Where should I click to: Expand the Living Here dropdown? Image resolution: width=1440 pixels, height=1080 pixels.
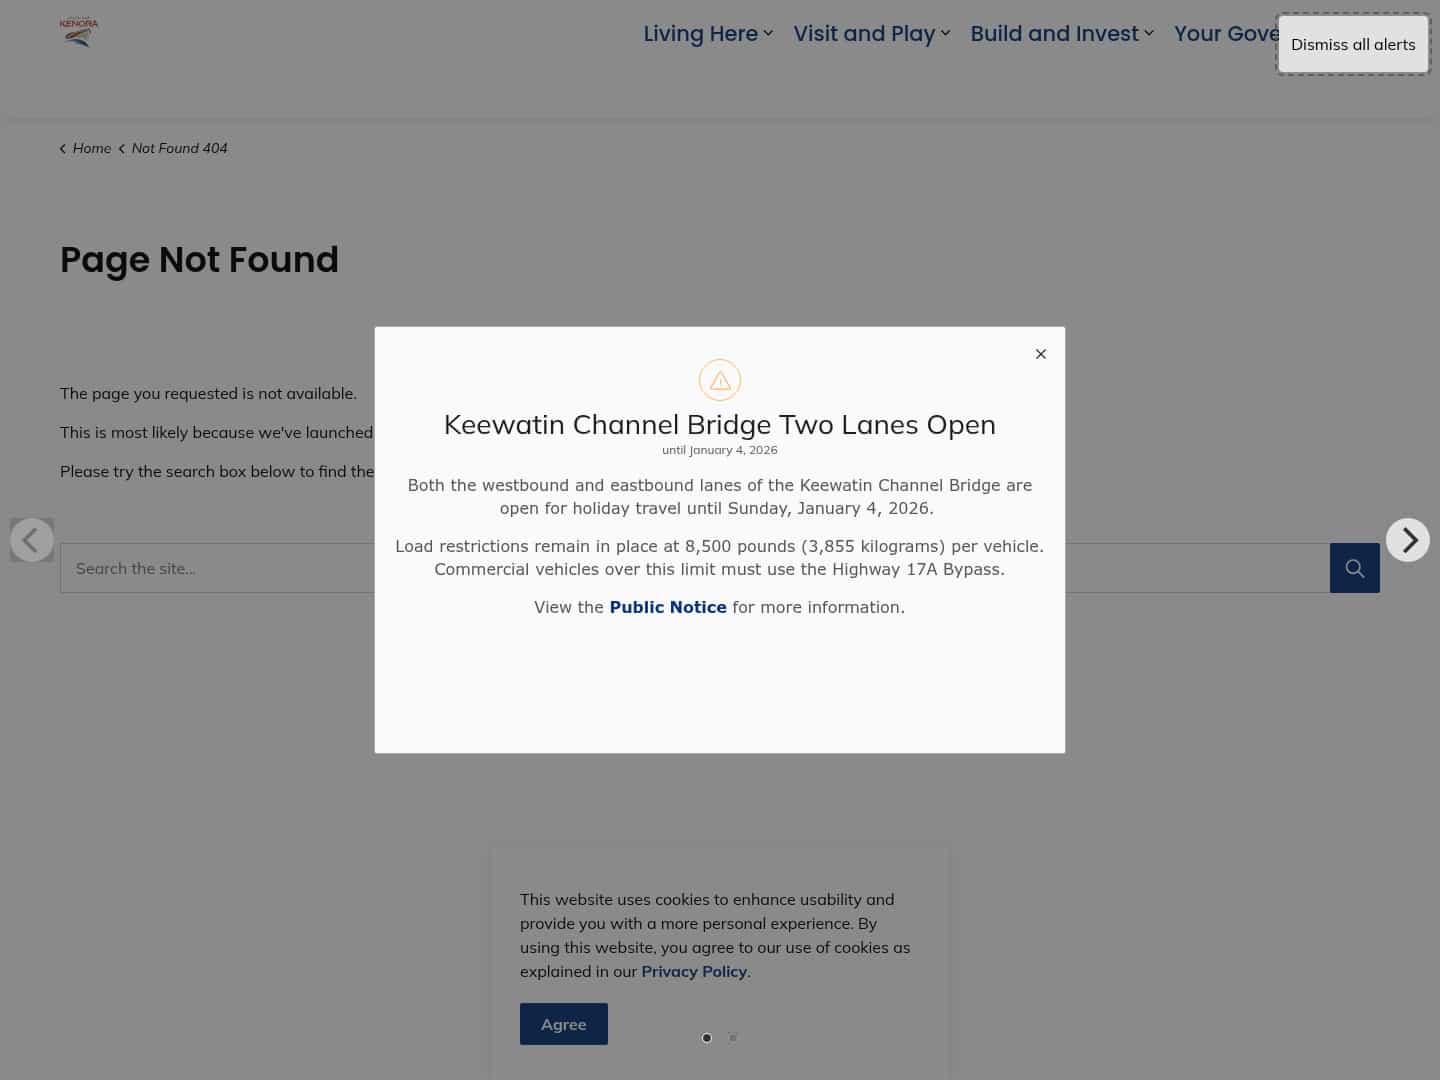768,33
